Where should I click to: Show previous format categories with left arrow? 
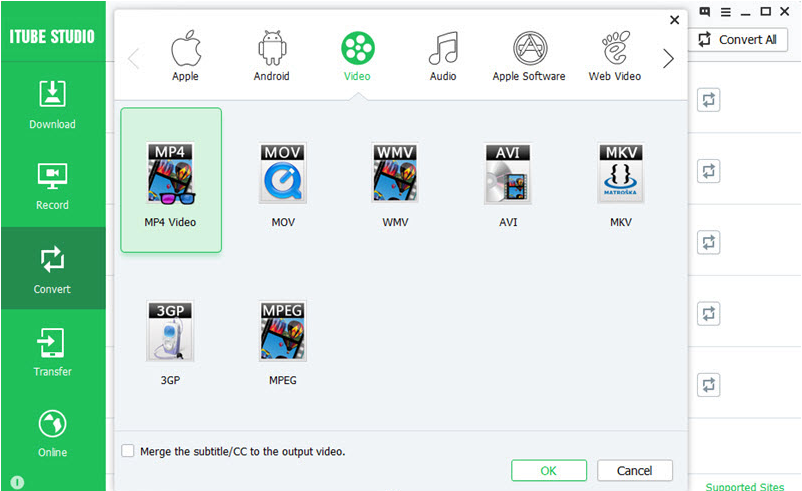(134, 58)
